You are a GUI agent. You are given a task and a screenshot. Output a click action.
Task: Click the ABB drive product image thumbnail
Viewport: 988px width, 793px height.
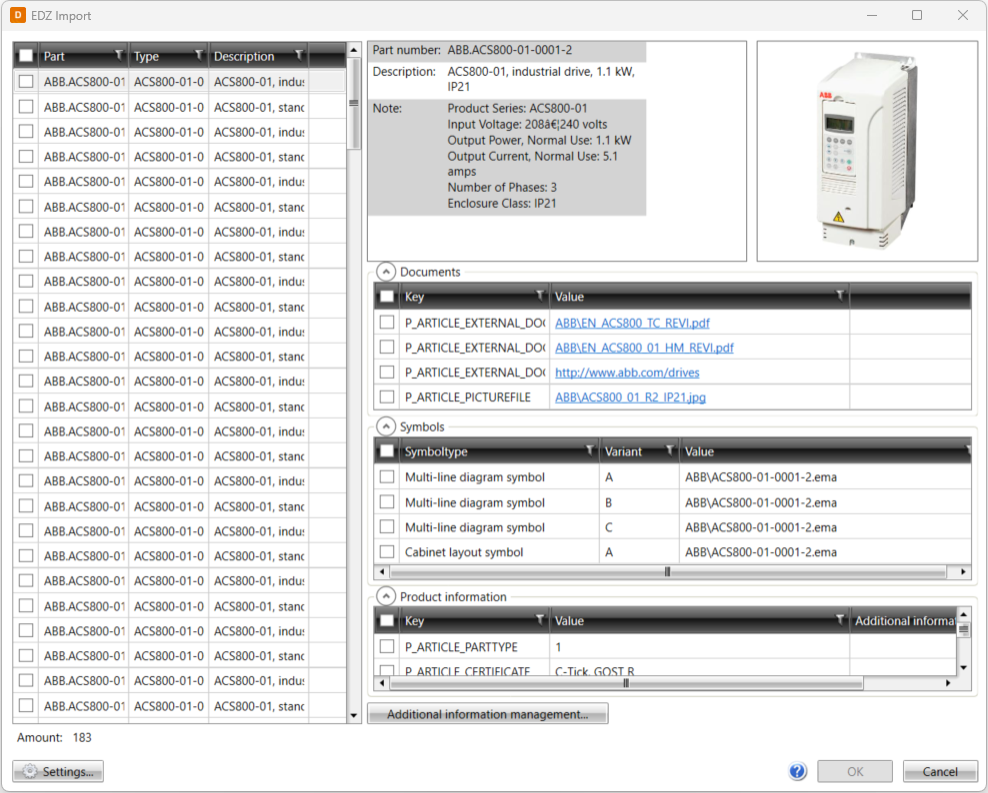[x=866, y=151]
